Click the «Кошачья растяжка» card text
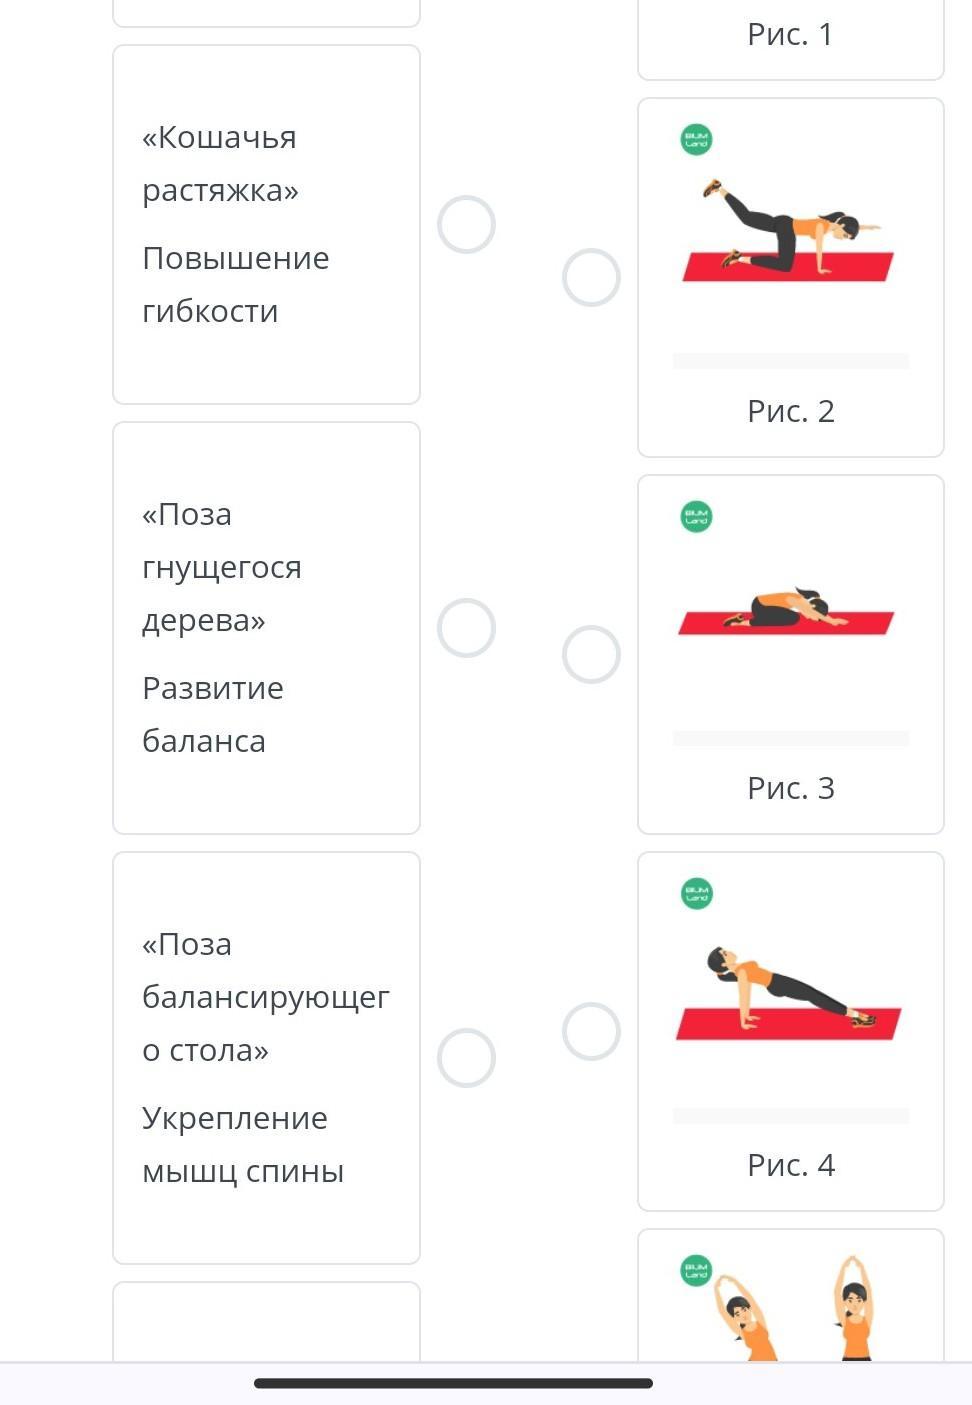Image resolution: width=972 pixels, height=1405 pixels. [220, 163]
